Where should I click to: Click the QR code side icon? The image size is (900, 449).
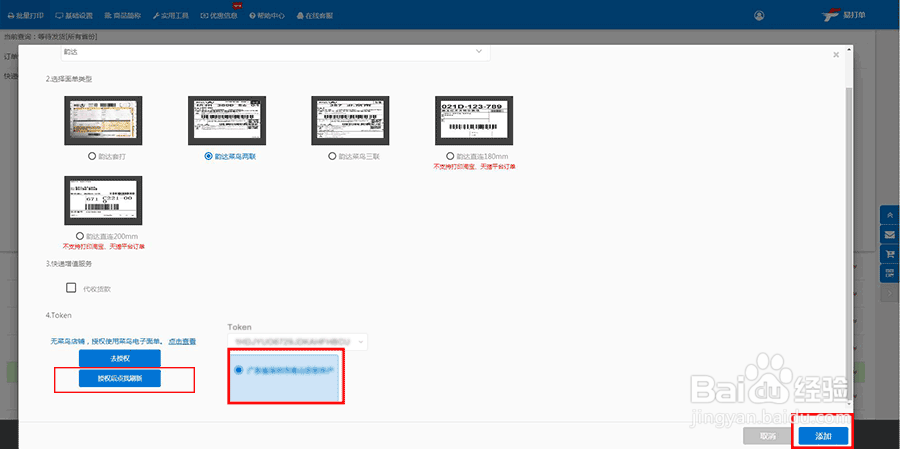point(890,273)
